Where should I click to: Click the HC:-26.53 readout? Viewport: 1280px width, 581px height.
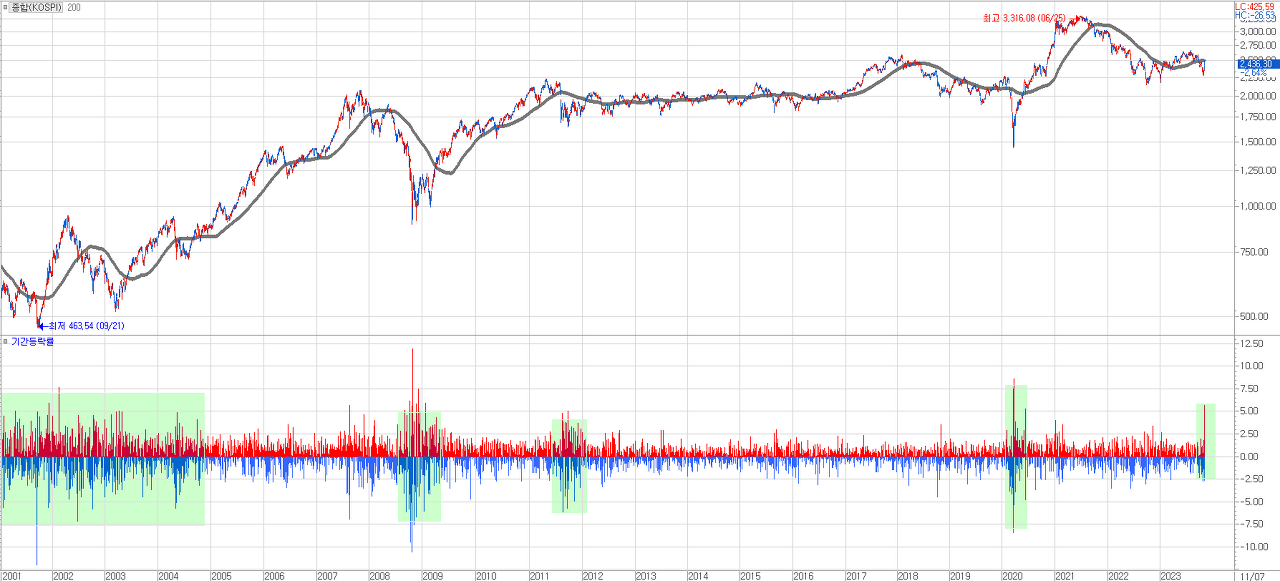click(1254, 16)
